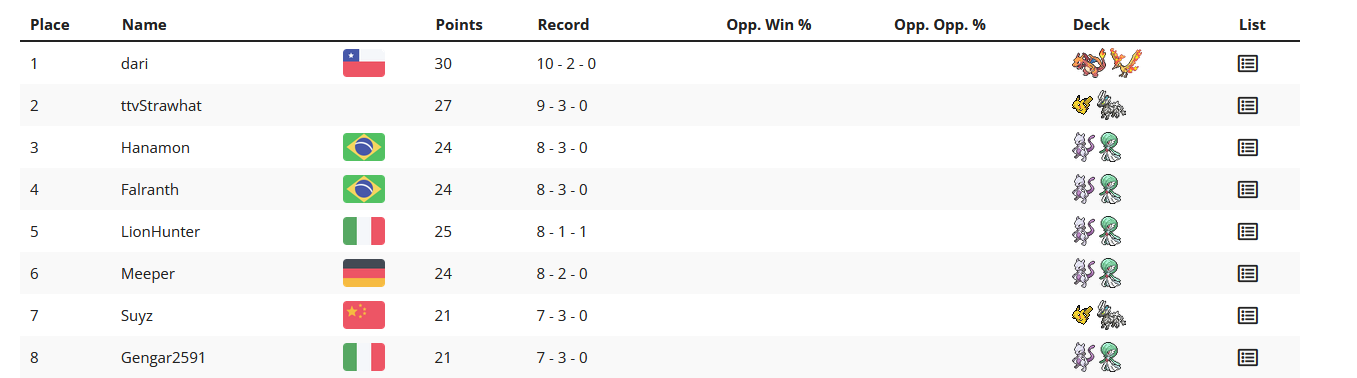Click ttvStrawhat's Pikachu deck sprites

click(x=1099, y=105)
